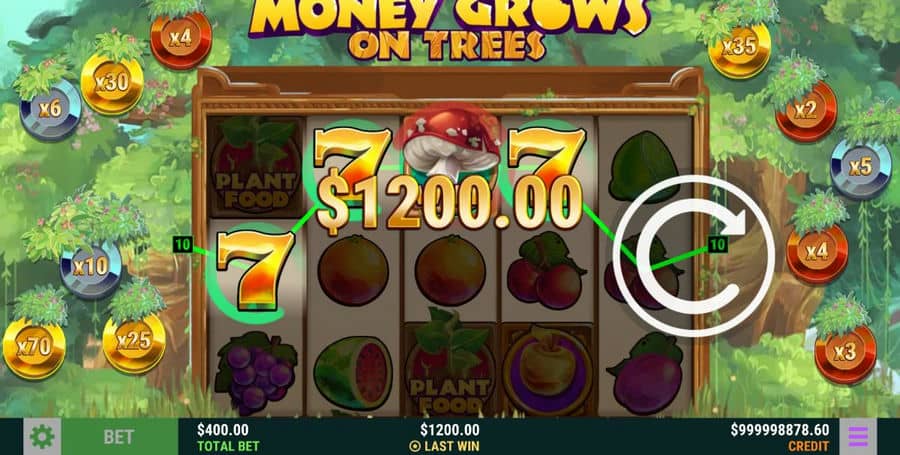Open the purple hamburger menu
Screen dimensions: 900x455
click(x=858, y=437)
